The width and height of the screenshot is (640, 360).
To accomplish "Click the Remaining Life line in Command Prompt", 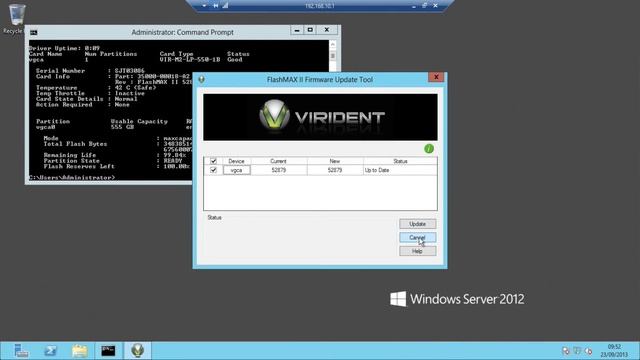I will [x=115, y=155].
